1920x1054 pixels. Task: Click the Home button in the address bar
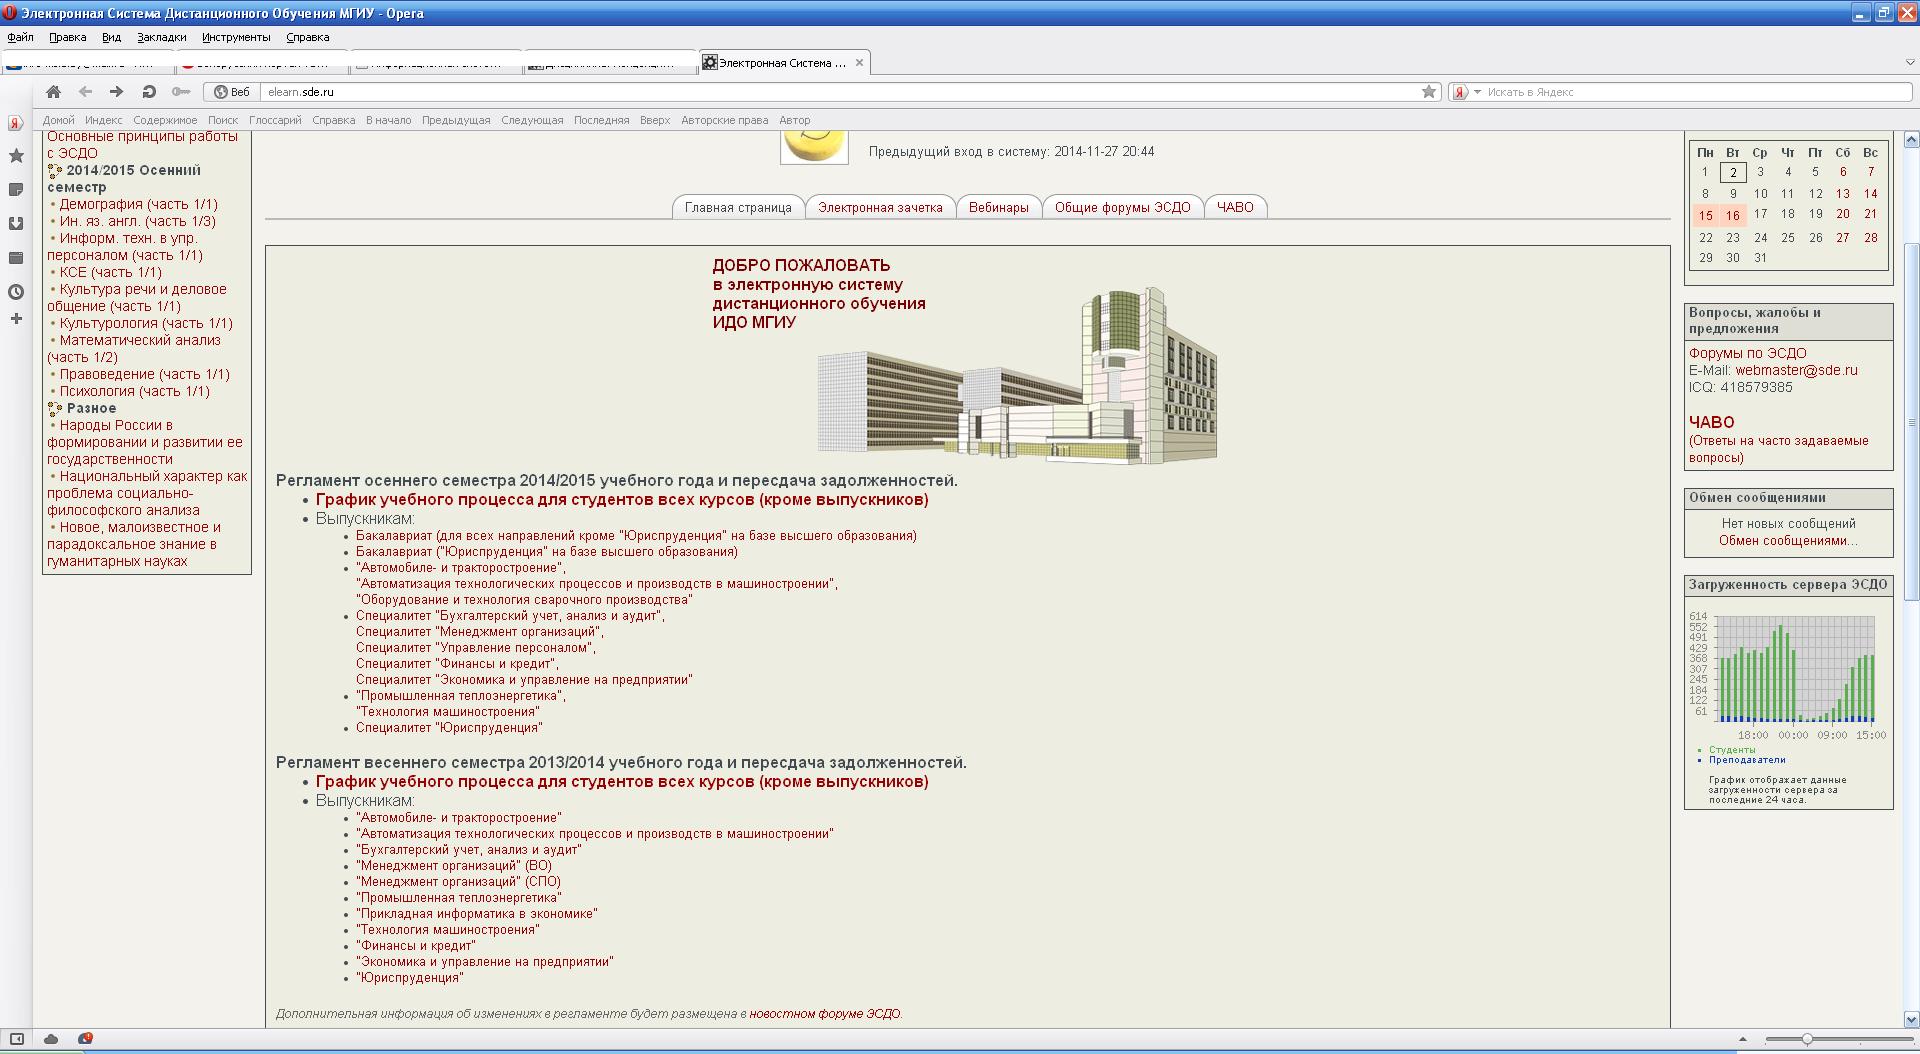point(54,92)
